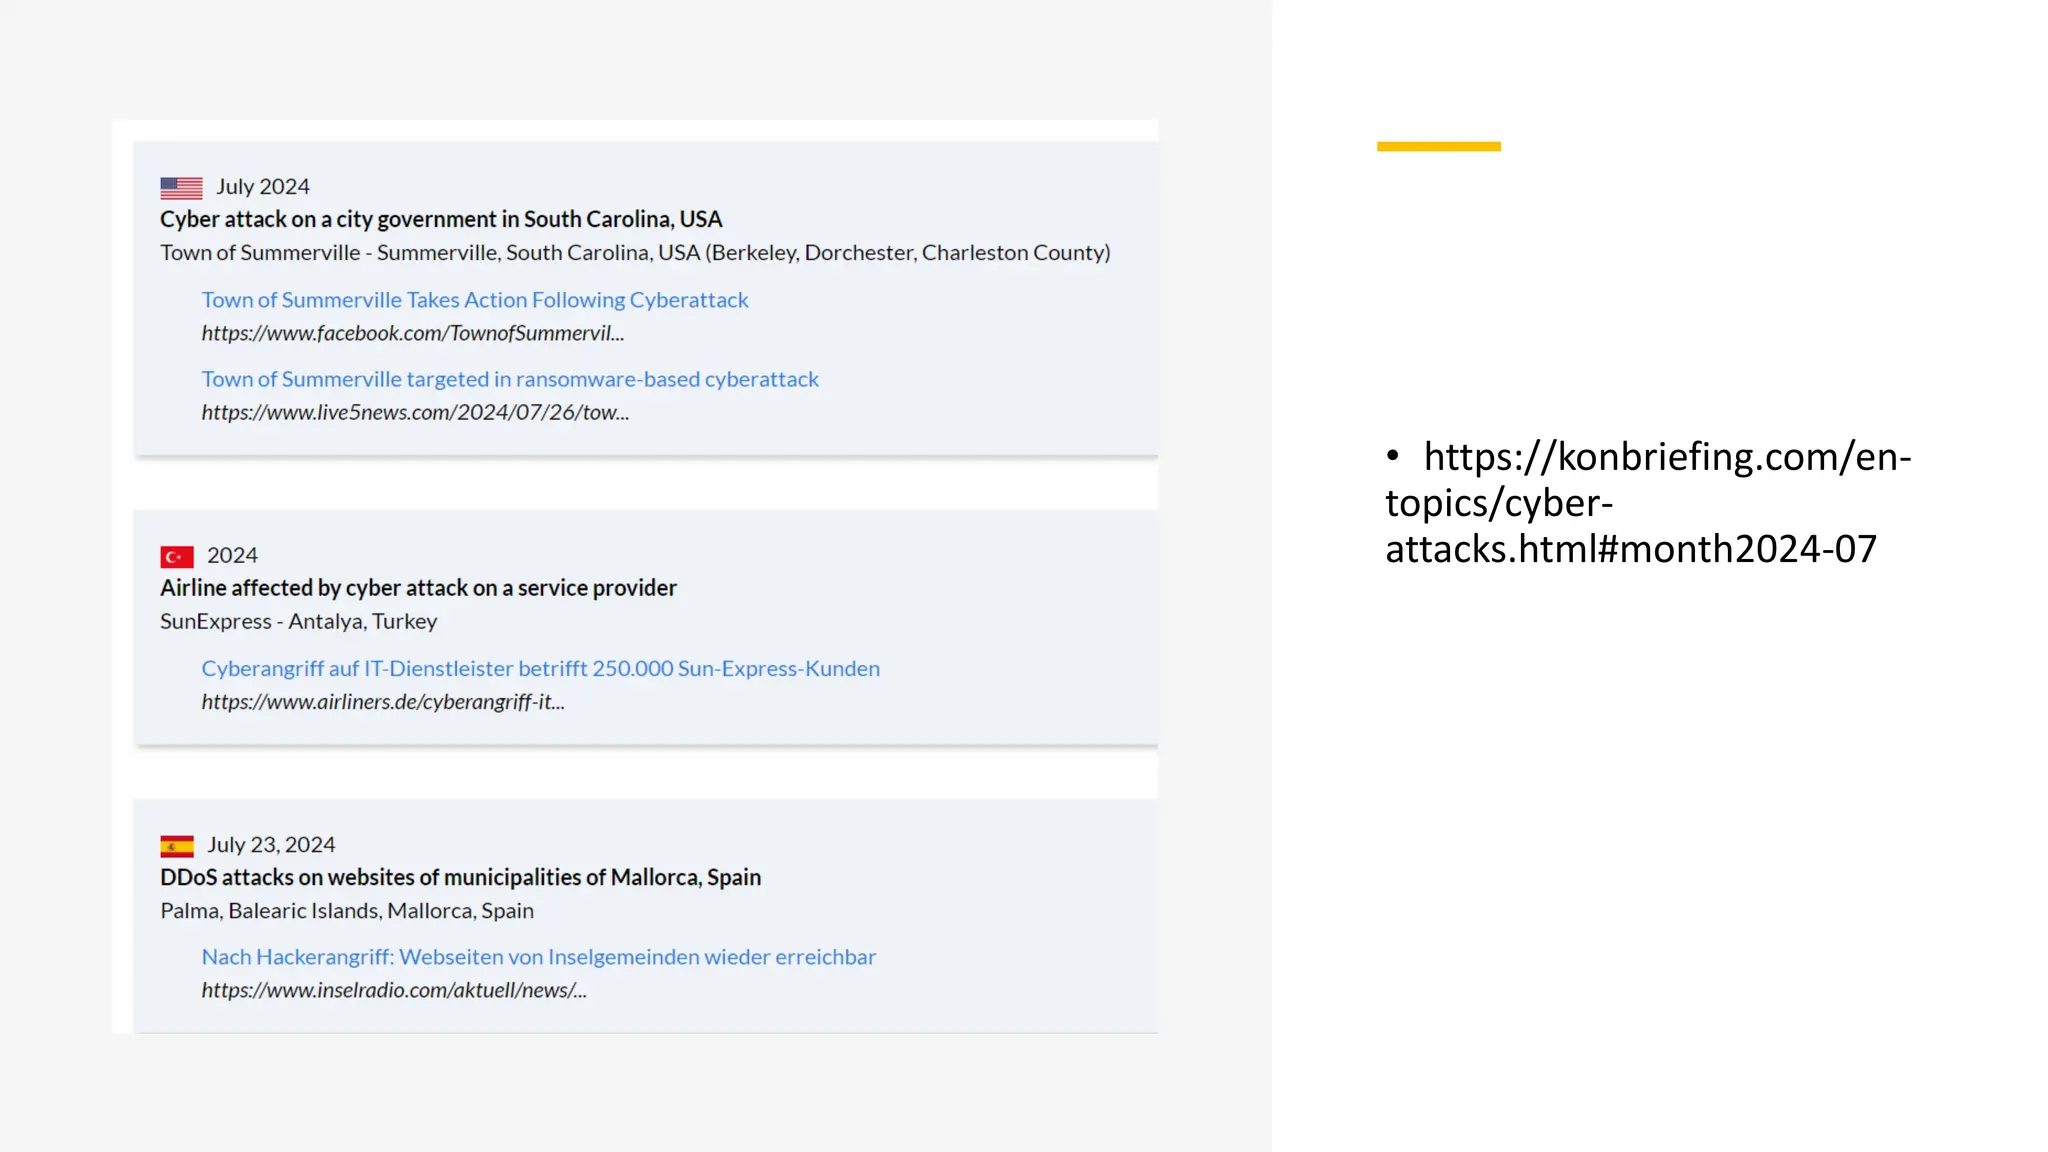Open 'Town of Summerville Takes Action Following Cyberattack' link

coord(475,300)
